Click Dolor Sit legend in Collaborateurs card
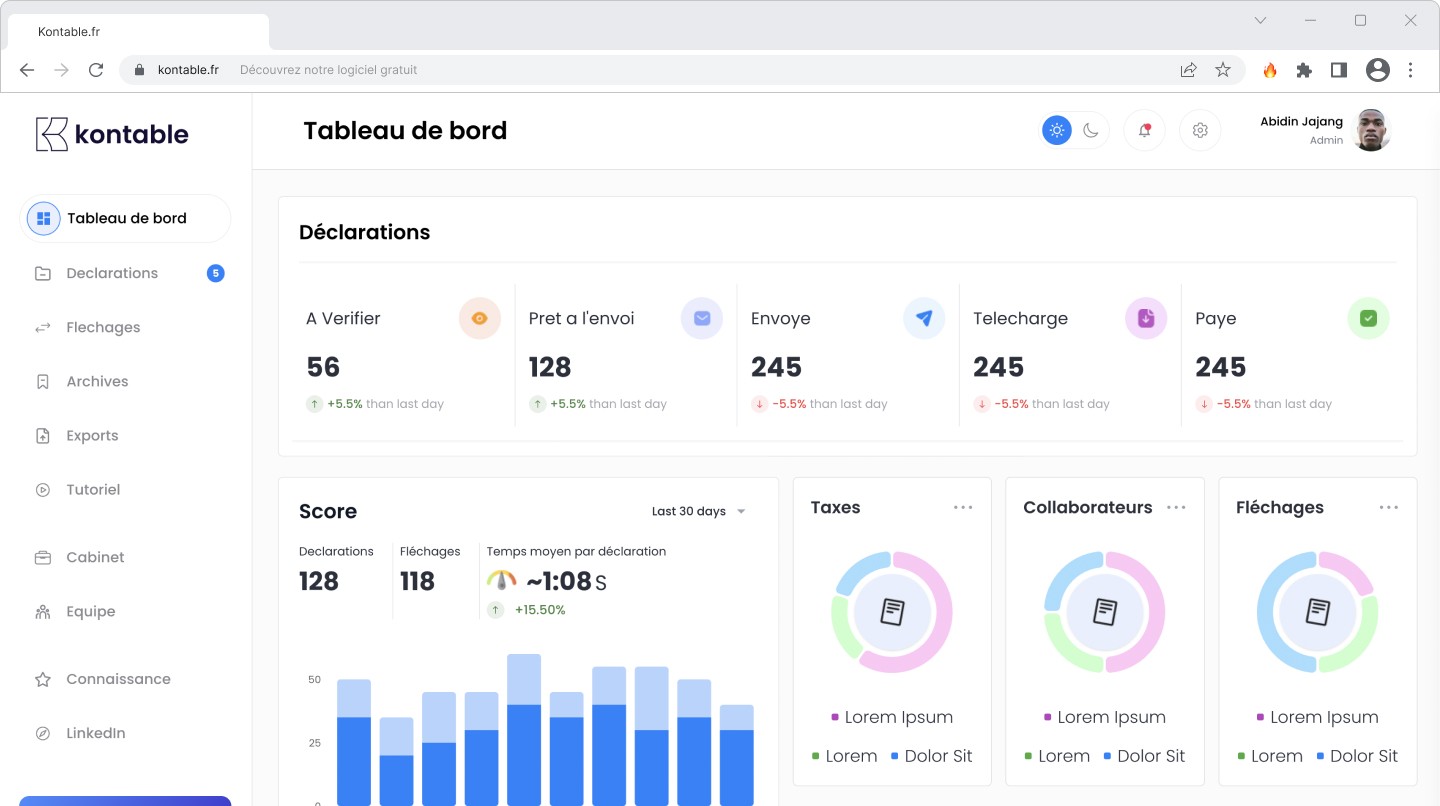1440x806 pixels. 1144,756
